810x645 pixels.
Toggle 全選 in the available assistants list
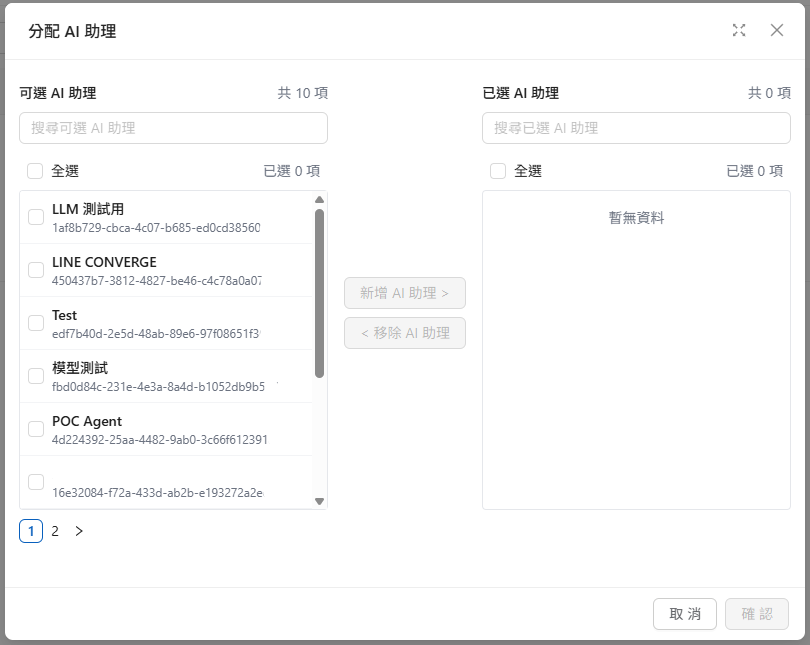(35, 171)
